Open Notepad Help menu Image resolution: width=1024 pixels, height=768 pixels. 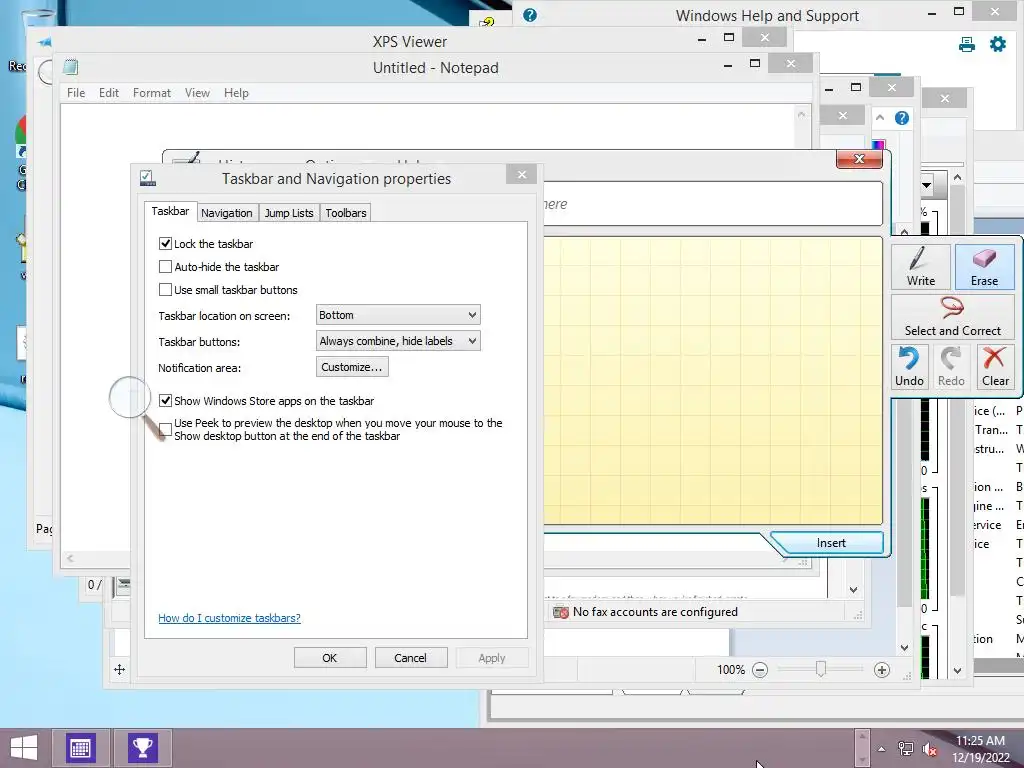click(x=236, y=93)
